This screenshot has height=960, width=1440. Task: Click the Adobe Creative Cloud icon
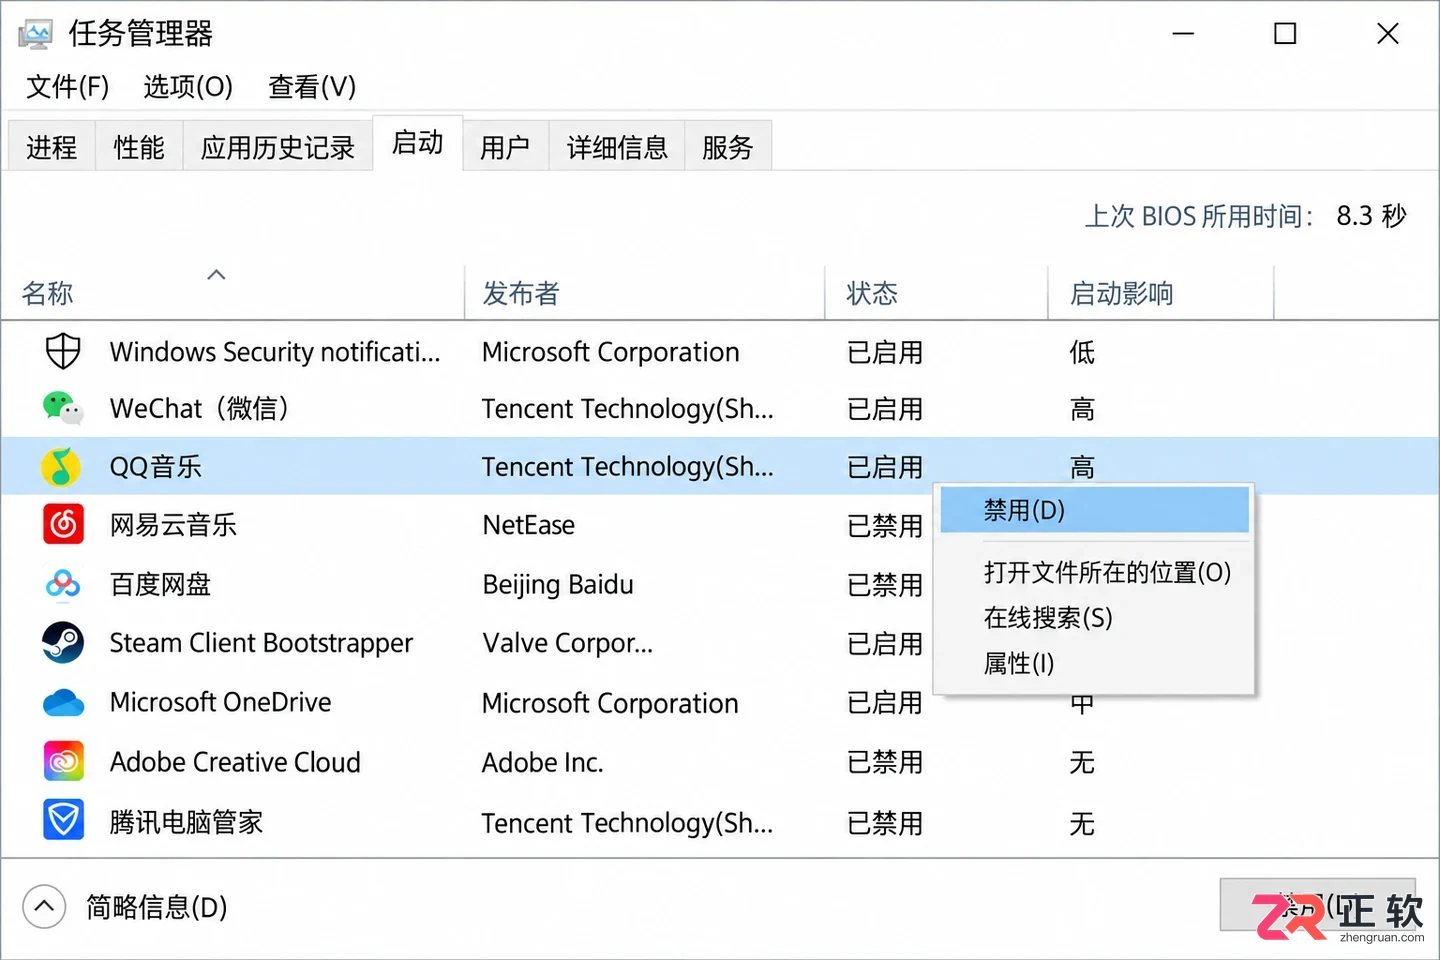(x=63, y=762)
